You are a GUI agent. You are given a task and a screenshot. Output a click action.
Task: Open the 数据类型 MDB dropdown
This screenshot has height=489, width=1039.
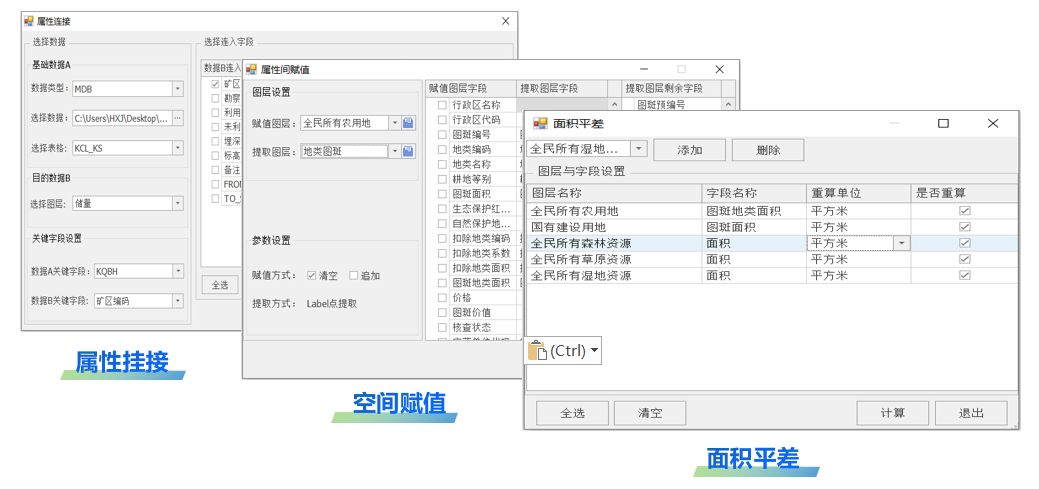[178, 89]
